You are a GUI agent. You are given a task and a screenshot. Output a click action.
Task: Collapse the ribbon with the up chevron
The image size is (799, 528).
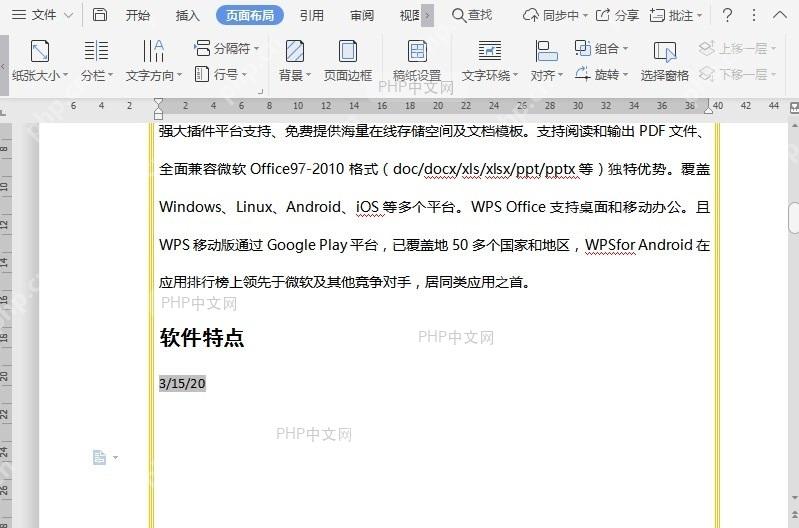[x=780, y=15]
